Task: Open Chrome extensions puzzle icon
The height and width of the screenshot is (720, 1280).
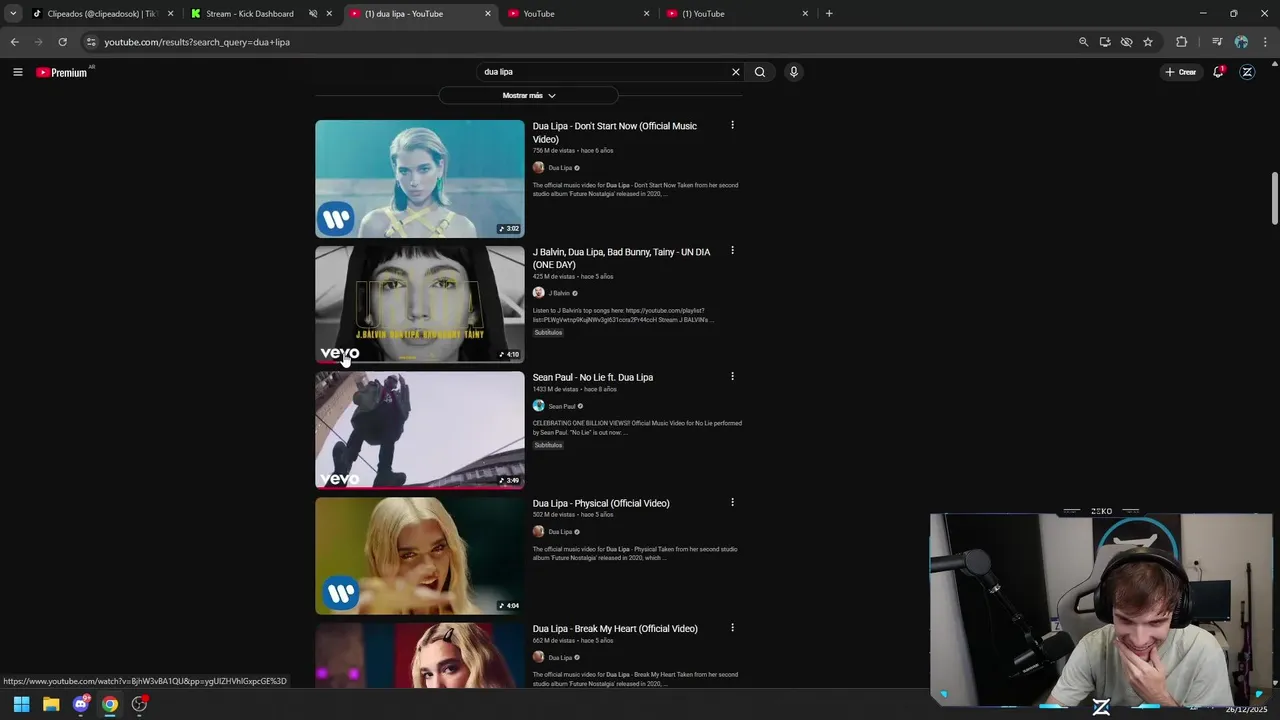Action: [x=1182, y=42]
